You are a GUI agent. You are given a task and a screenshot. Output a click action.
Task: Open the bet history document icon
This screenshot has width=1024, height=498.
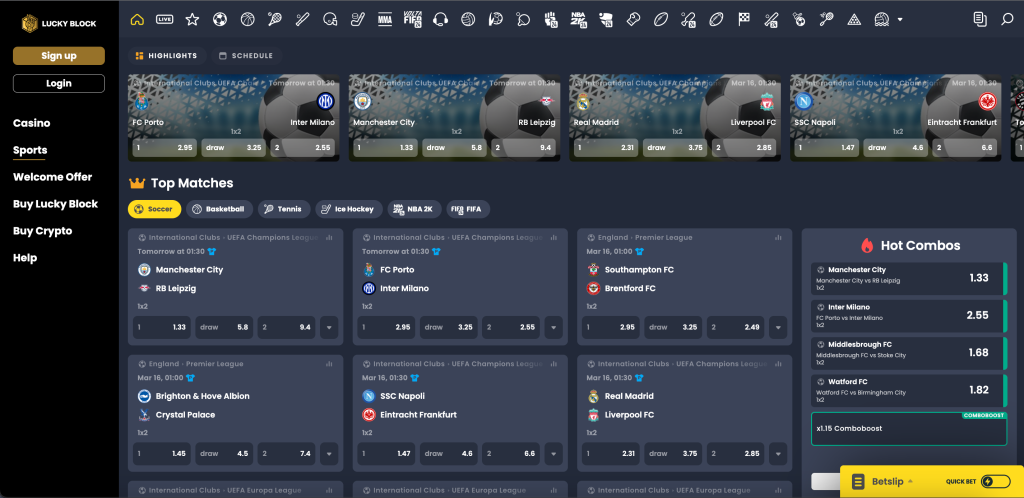pos(980,20)
